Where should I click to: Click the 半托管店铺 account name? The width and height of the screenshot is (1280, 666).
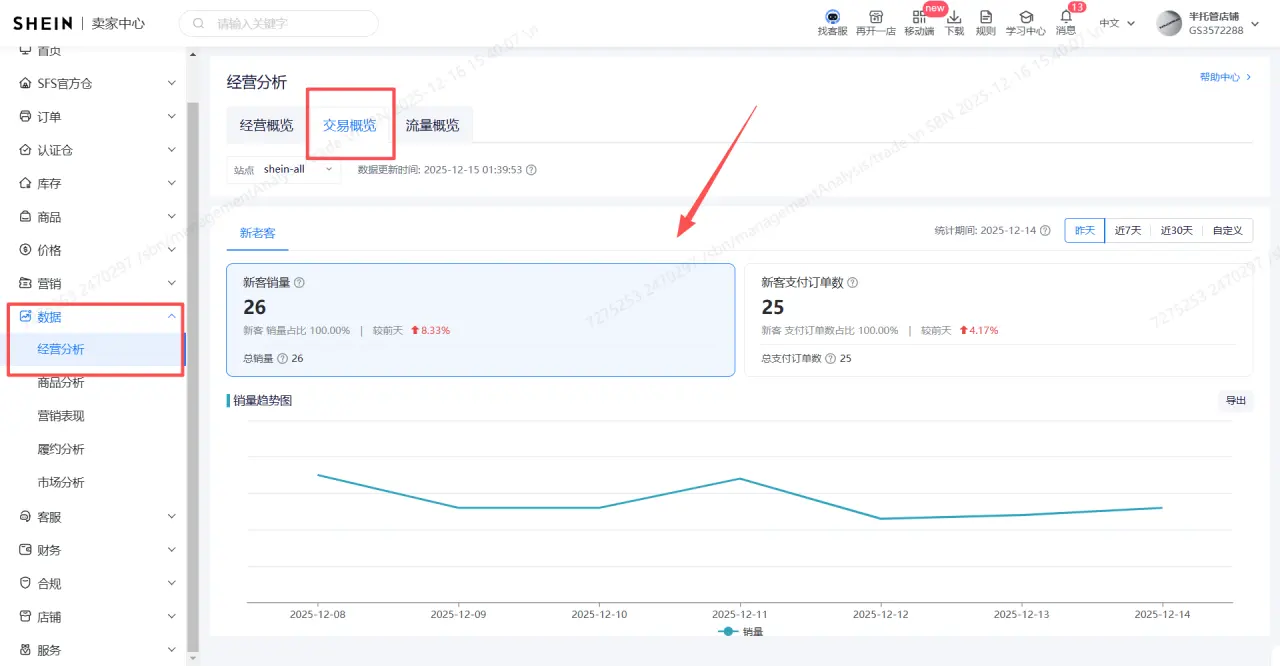coord(1214,16)
